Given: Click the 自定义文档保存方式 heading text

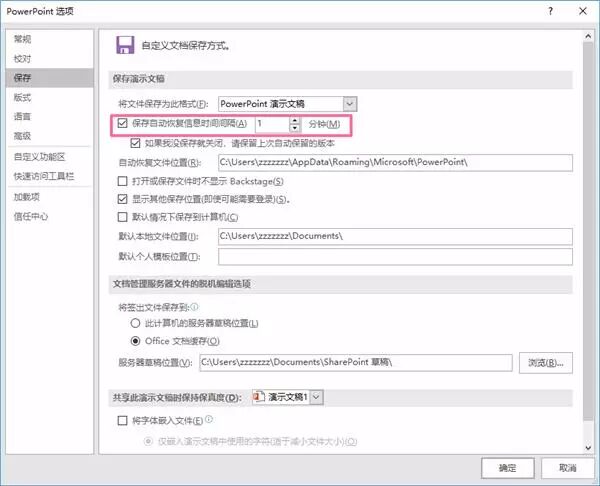Looking at the screenshot, I should (186, 46).
